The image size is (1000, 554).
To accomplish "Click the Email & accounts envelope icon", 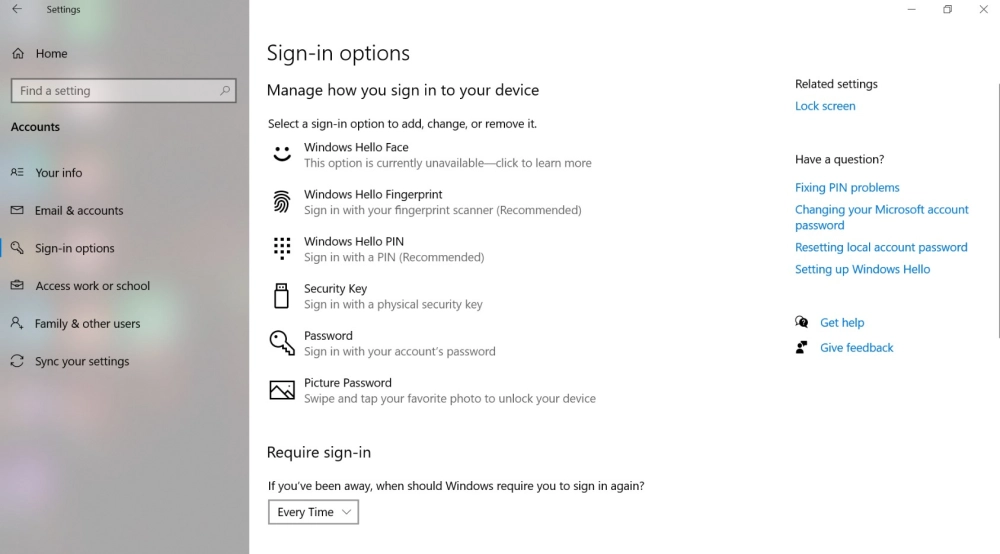I will click(x=17, y=210).
